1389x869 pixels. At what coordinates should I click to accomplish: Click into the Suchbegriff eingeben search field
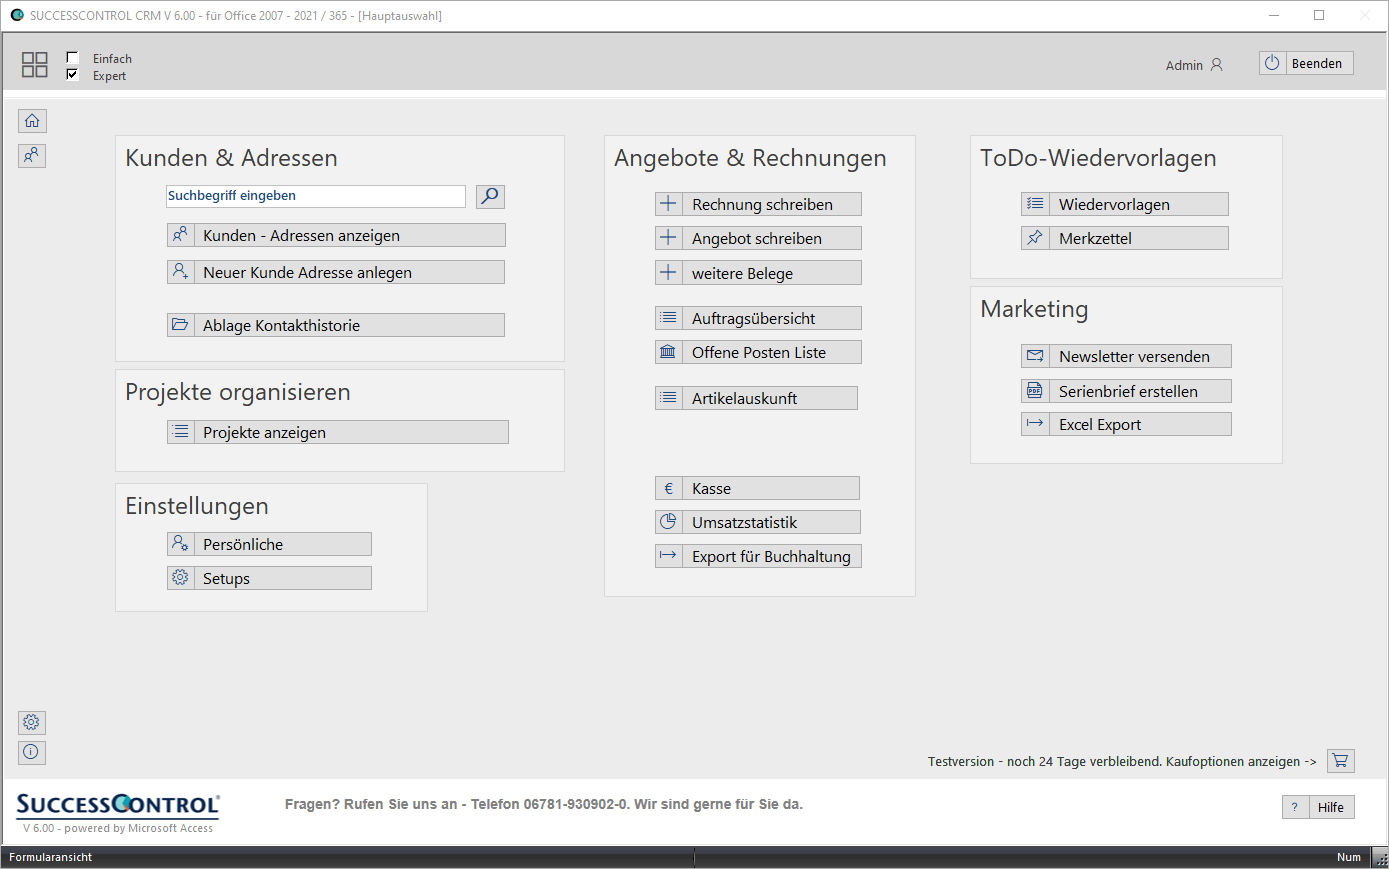pos(315,196)
